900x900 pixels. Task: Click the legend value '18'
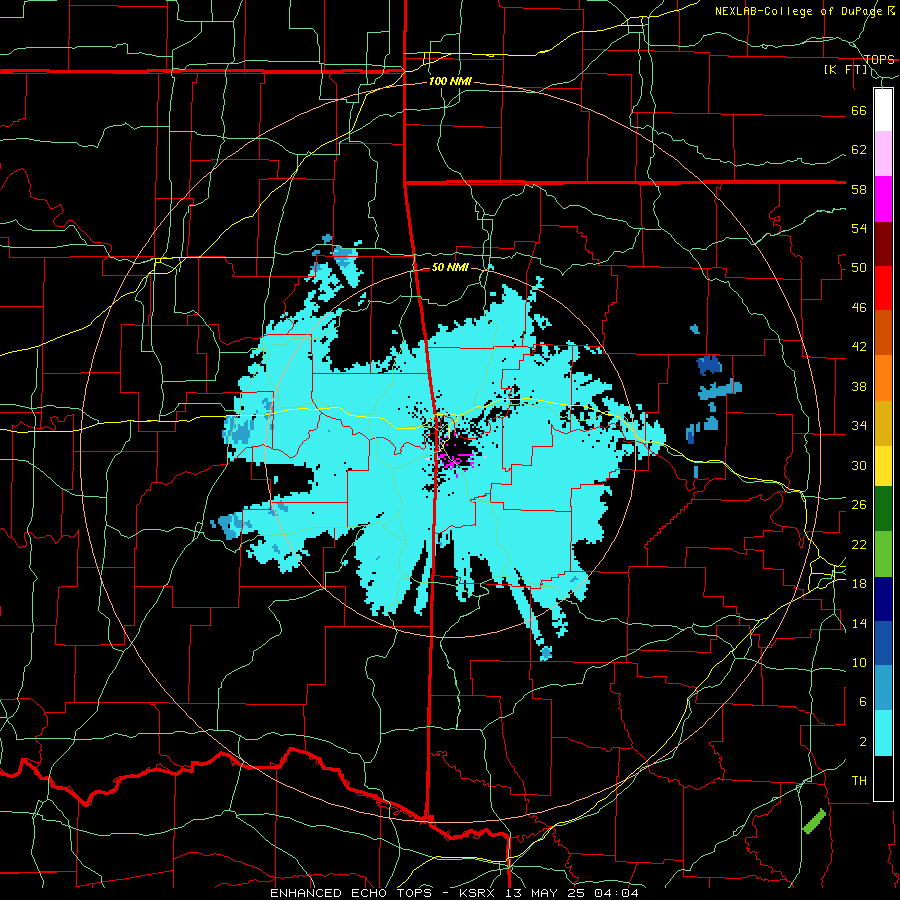point(859,583)
